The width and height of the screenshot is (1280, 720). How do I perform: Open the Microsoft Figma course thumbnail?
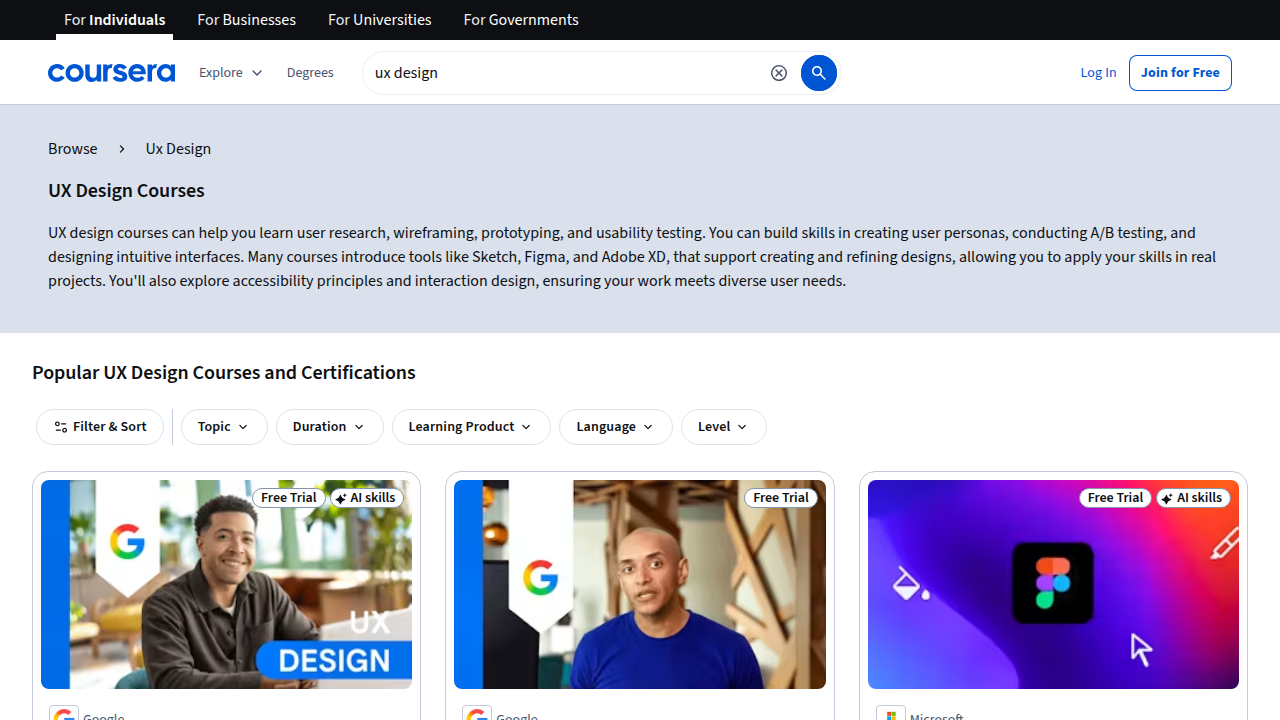(1053, 584)
